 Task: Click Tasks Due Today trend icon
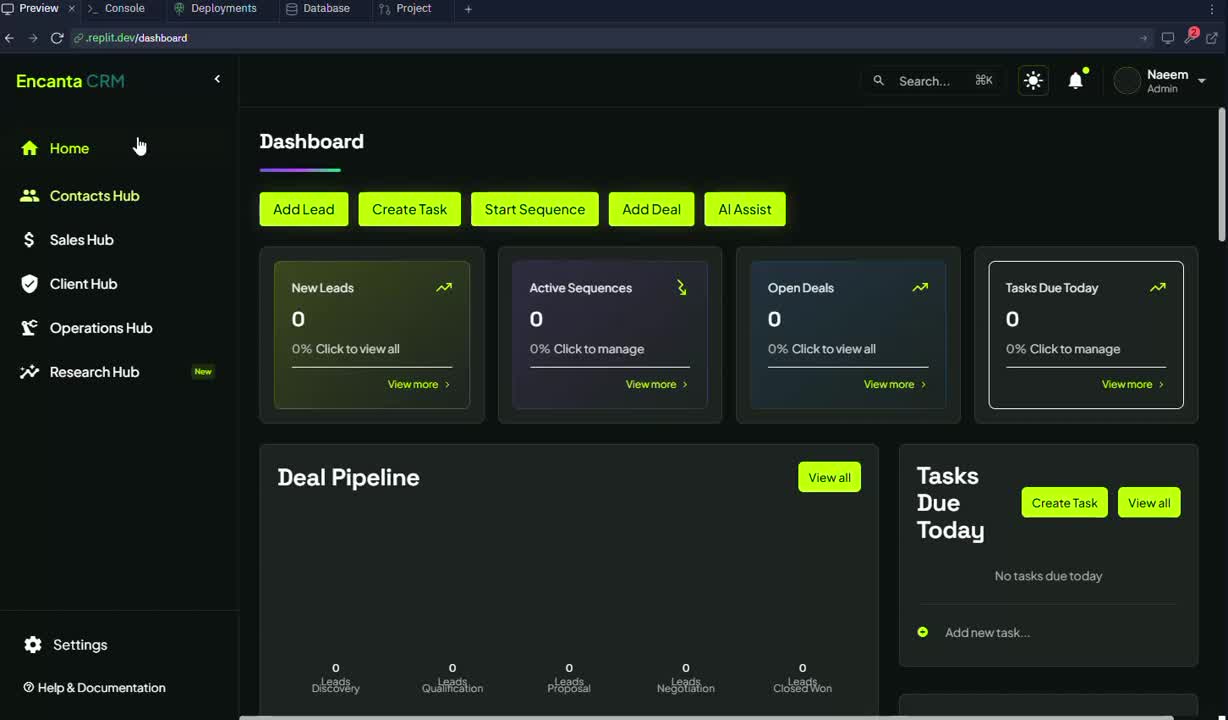point(1158,287)
